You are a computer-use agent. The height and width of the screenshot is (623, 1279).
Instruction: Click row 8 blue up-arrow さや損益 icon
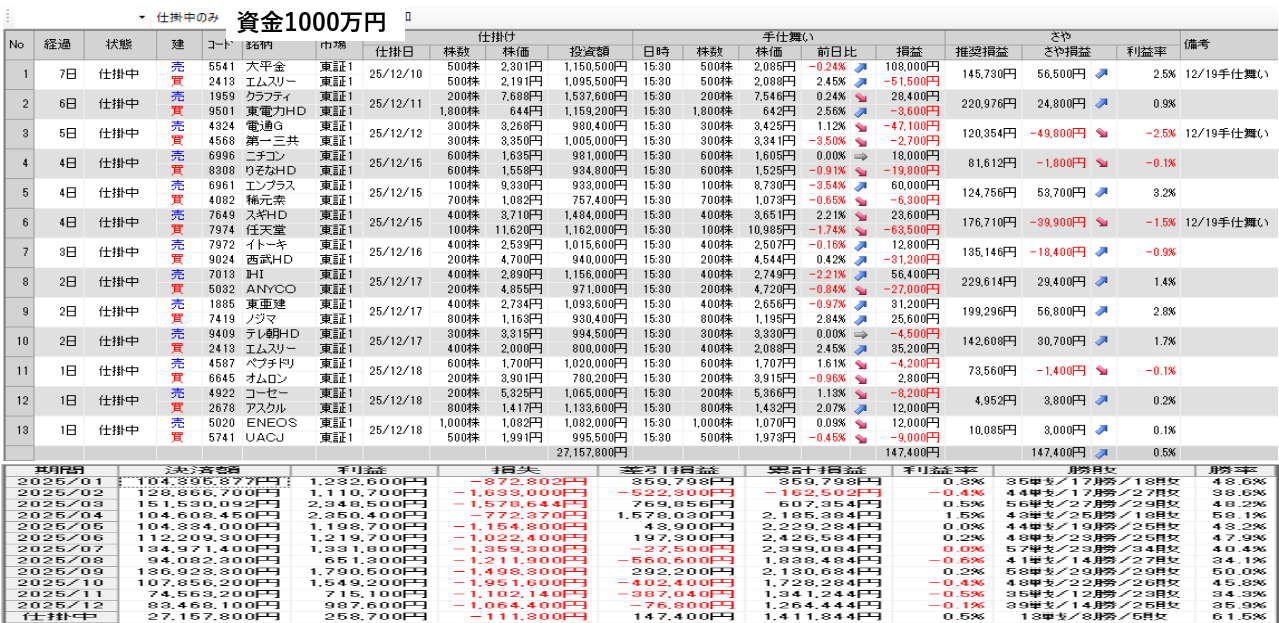click(x=1102, y=282)
